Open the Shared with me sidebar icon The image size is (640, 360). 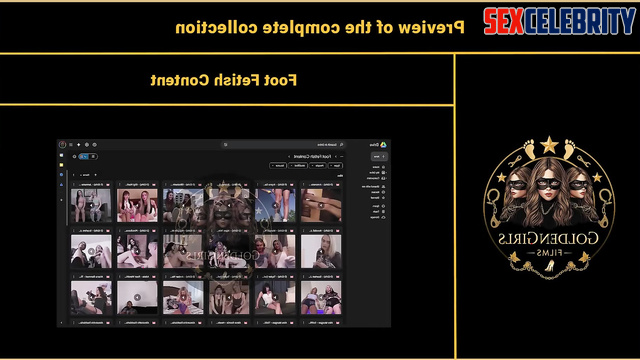point(383,187)
